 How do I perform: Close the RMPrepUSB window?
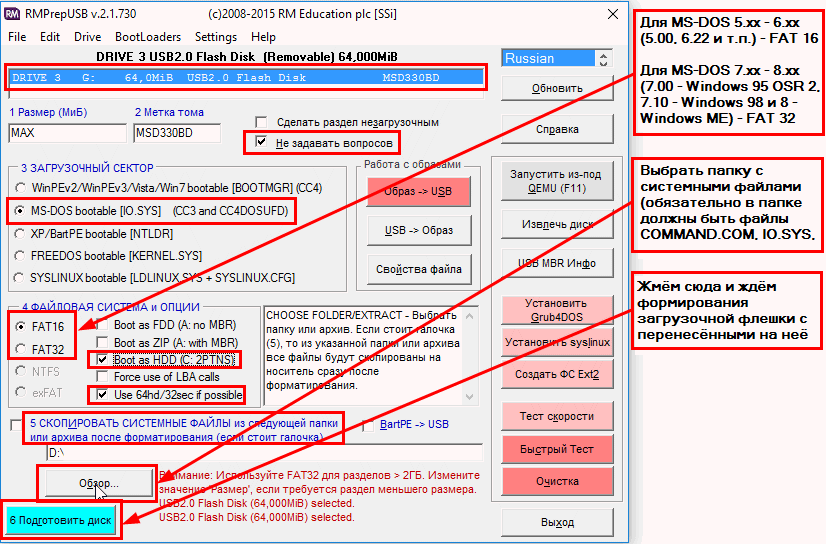[613, 14]
